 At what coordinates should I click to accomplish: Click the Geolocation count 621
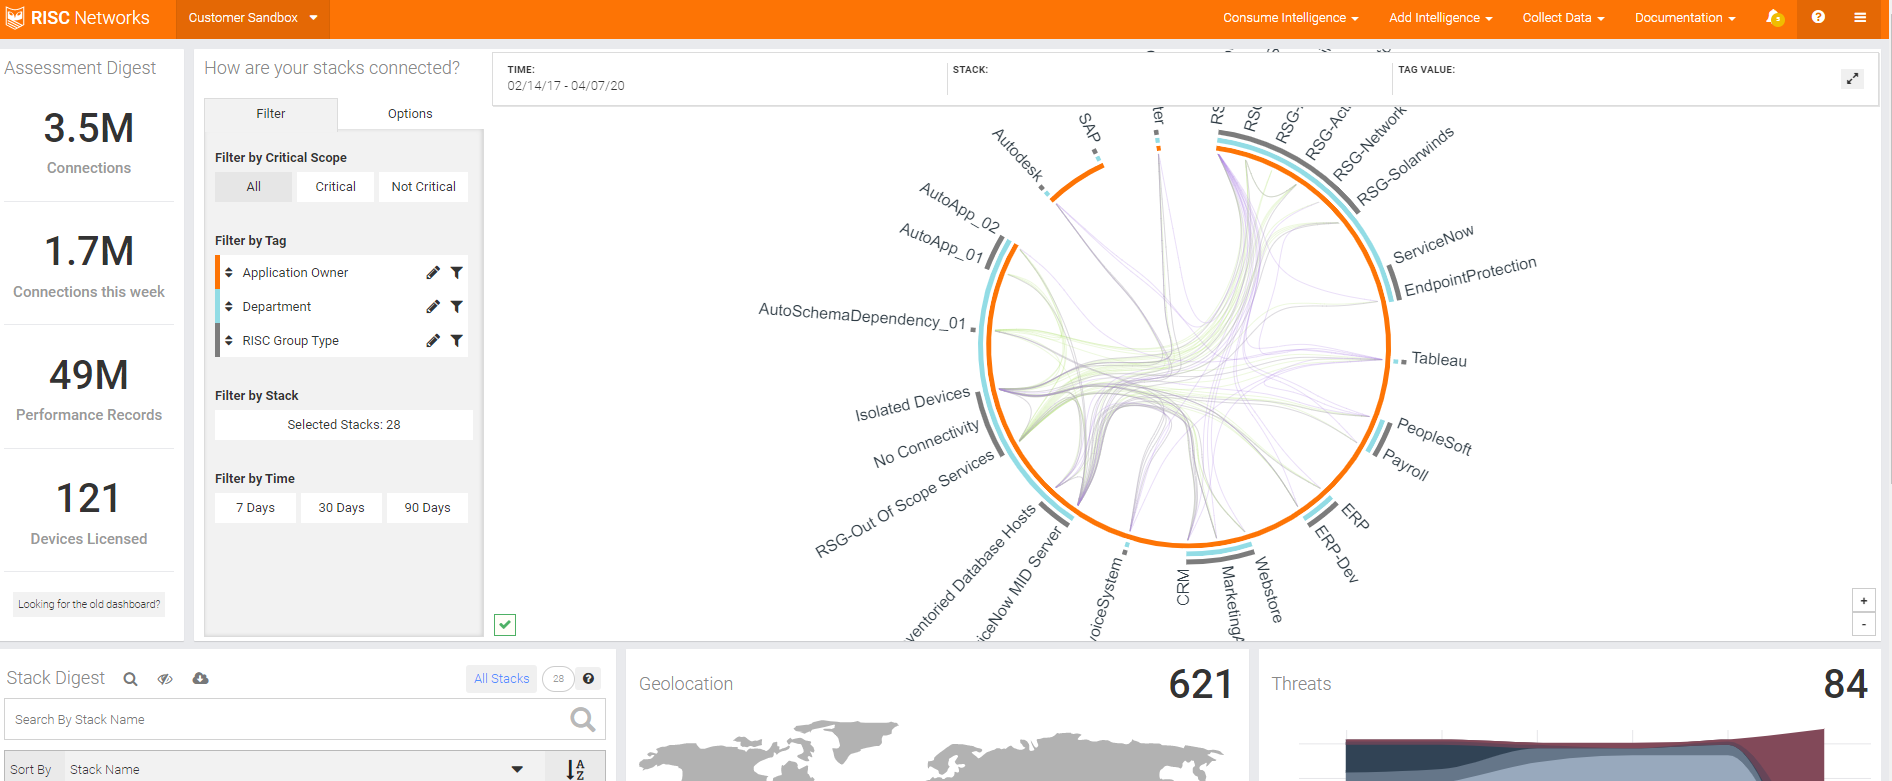pos(1201,684)
